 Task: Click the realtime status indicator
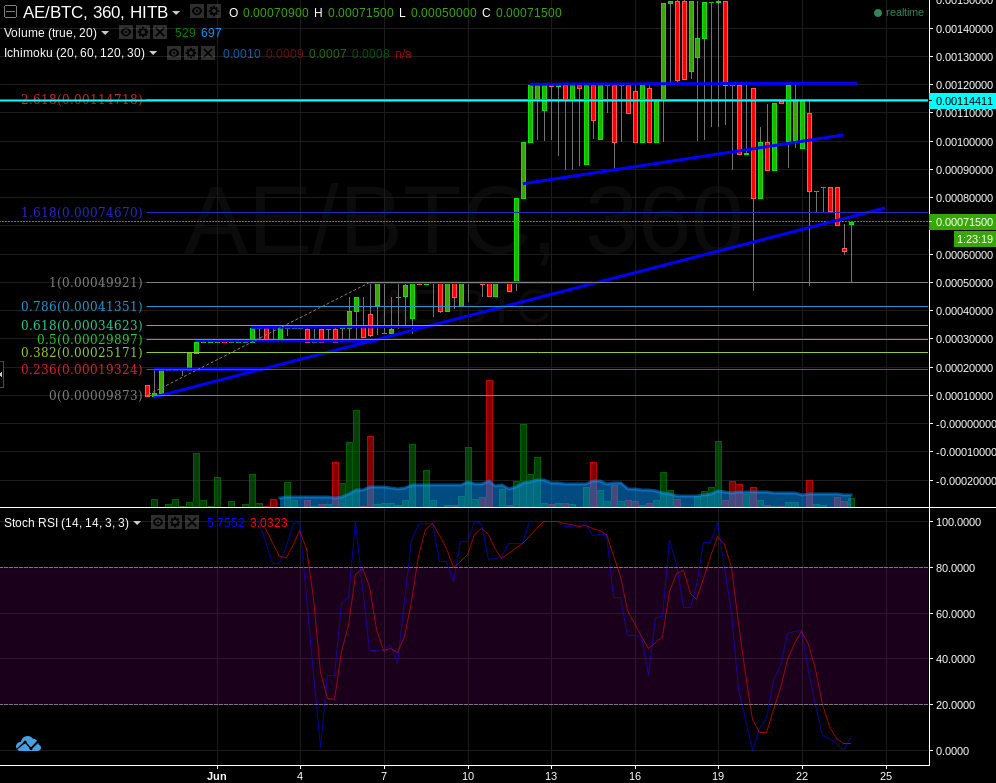tap(899, 13)
